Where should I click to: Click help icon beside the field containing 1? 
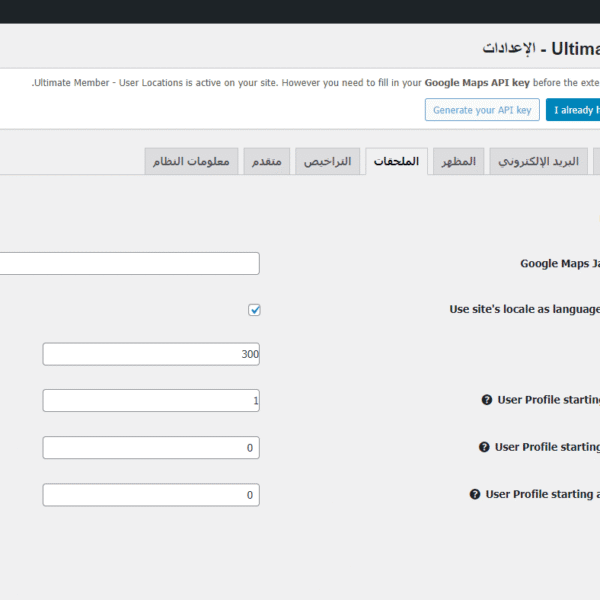pos(487,400)
